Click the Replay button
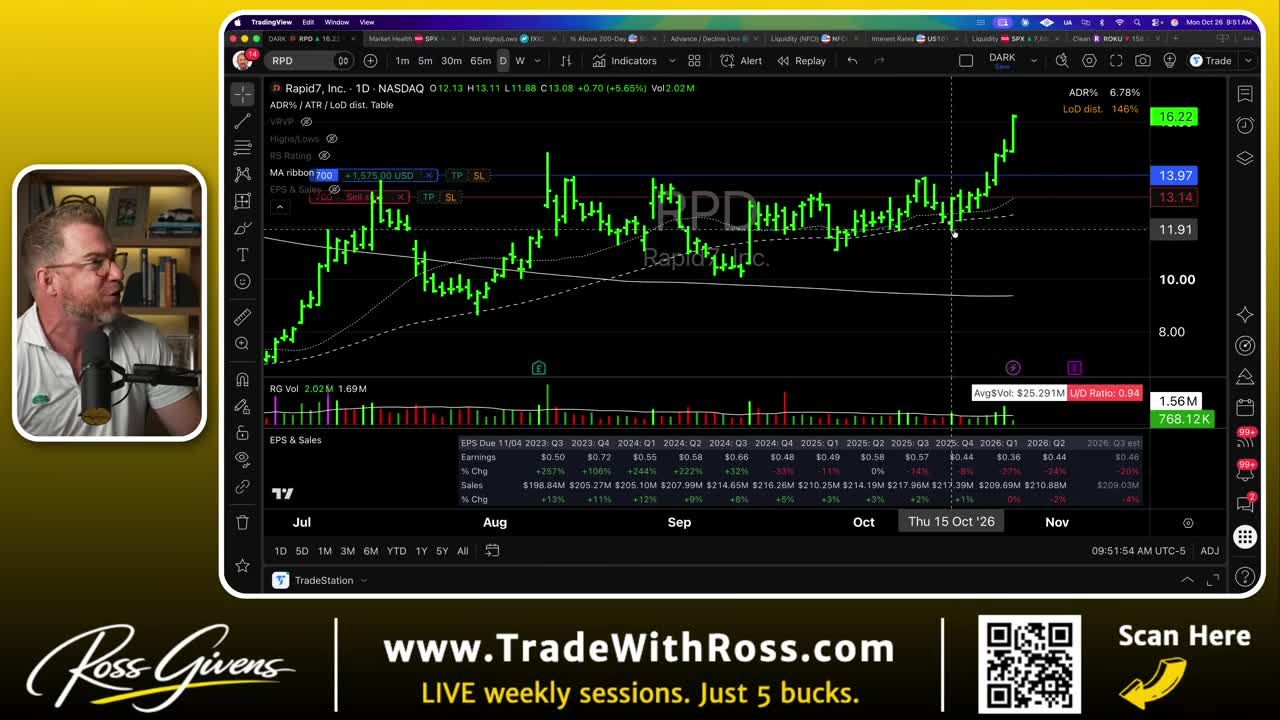1280x720 pixels. click(800, 61)
